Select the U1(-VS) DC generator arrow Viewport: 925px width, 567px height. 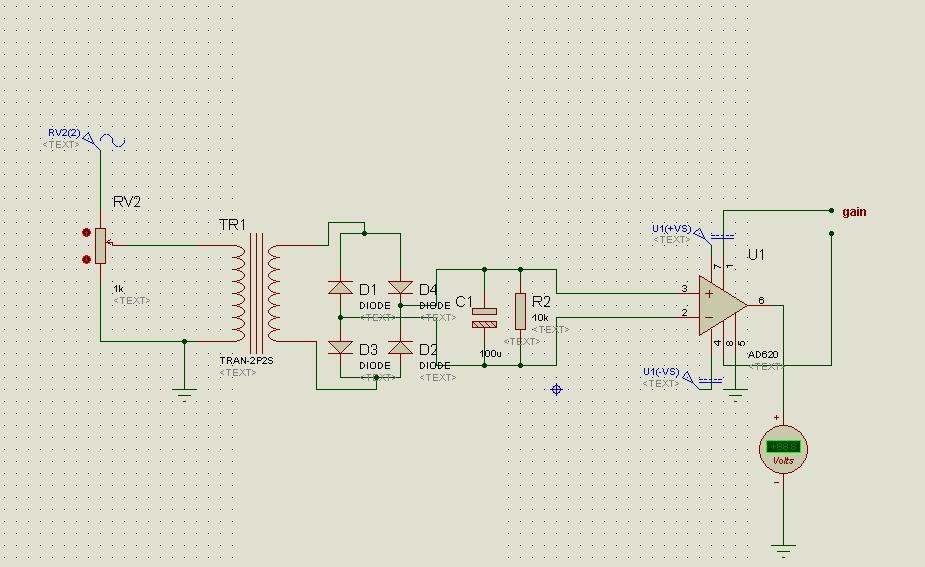point(689,379)
